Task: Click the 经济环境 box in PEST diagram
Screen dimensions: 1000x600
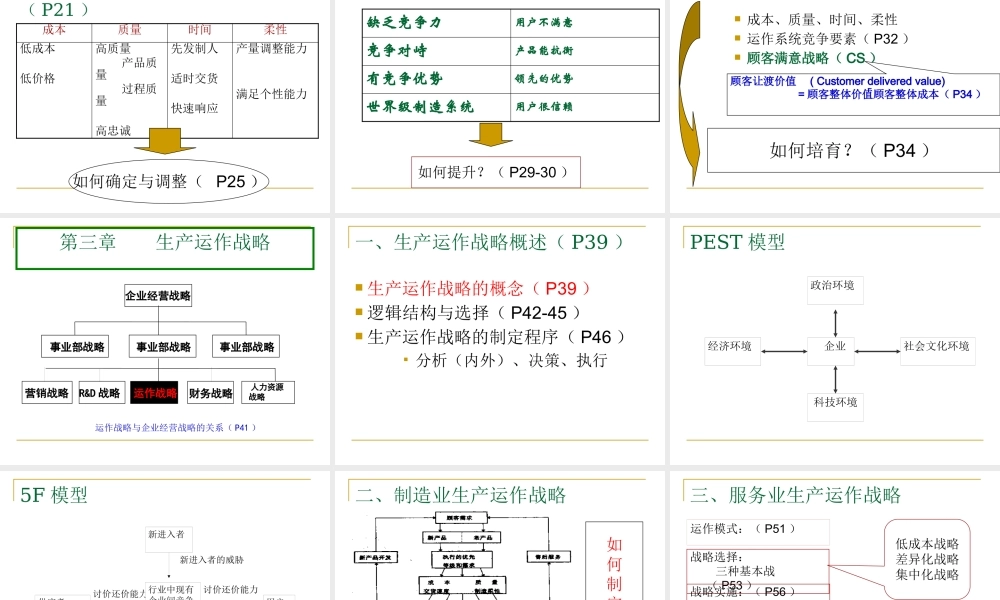Action: 732,351
